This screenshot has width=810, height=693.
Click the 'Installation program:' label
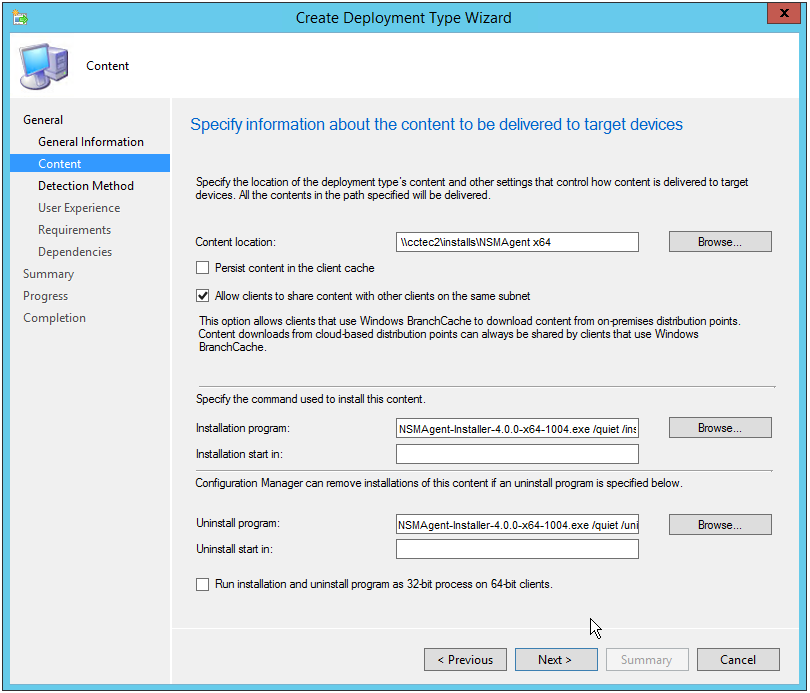point(243,428)
